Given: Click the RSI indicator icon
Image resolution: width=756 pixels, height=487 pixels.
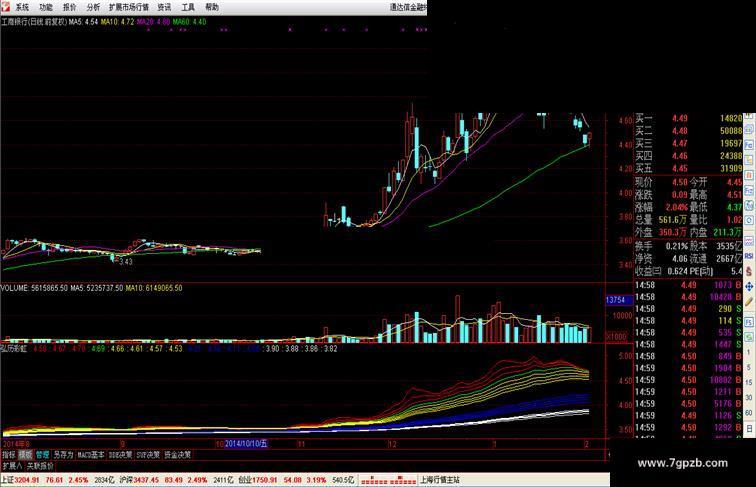Looking at the screenshot, I should coord(749,256).
